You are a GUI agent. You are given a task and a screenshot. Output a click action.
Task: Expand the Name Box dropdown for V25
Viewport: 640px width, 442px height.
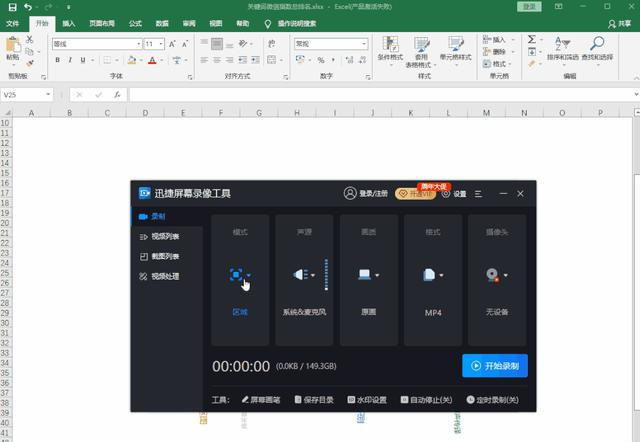click(48, 95)
